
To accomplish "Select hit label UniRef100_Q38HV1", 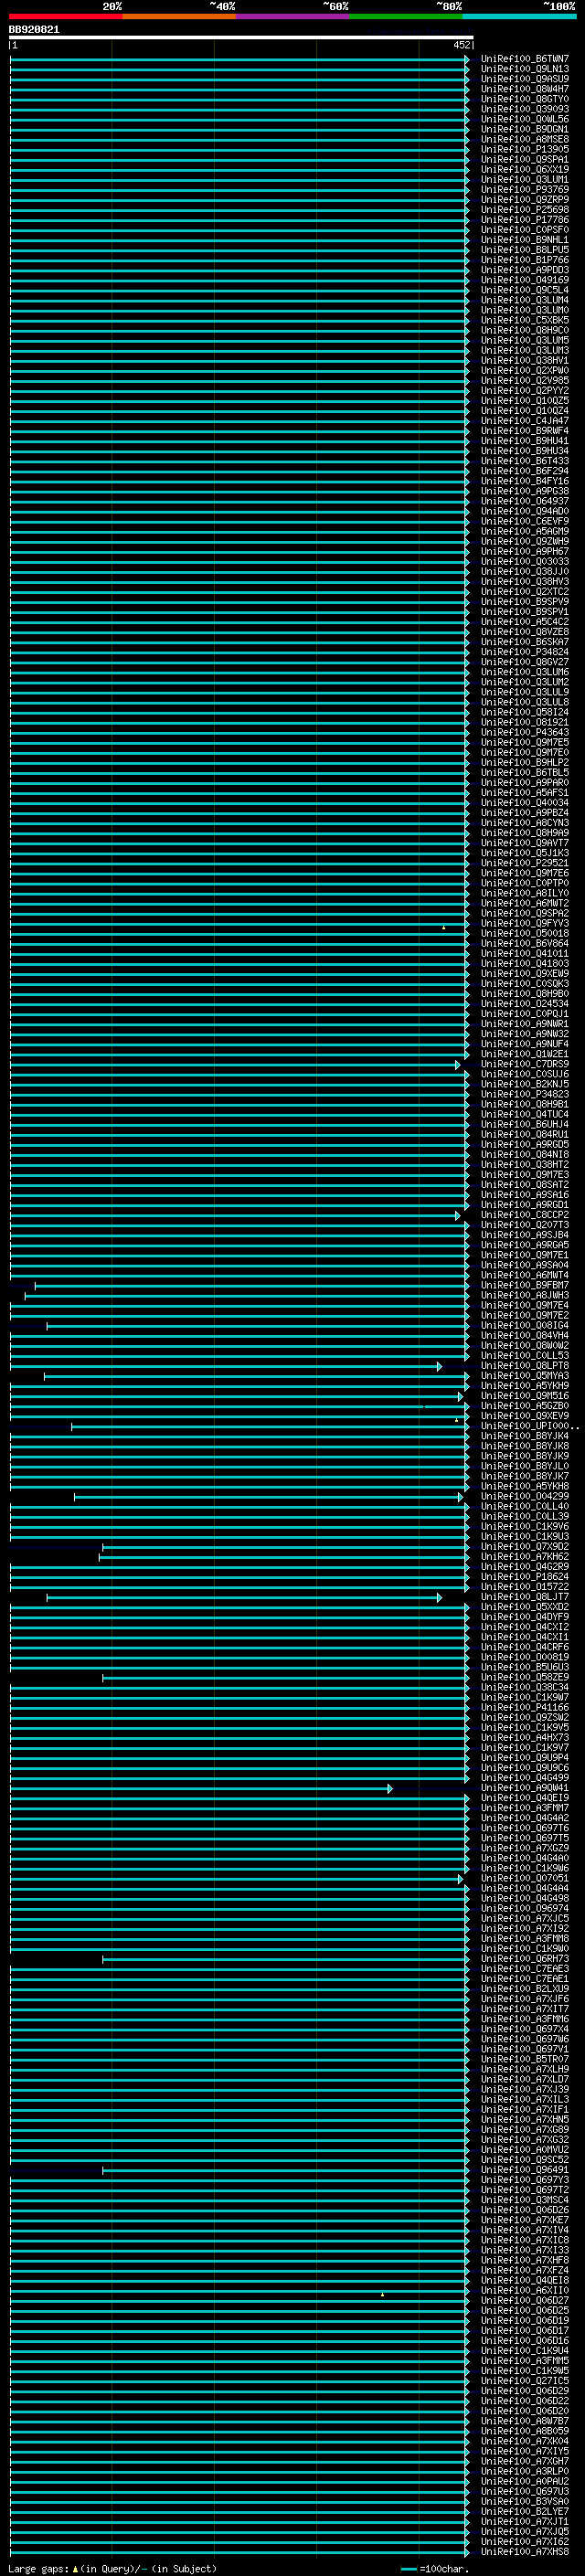I will pyautogui.click(x=525, y=360).
